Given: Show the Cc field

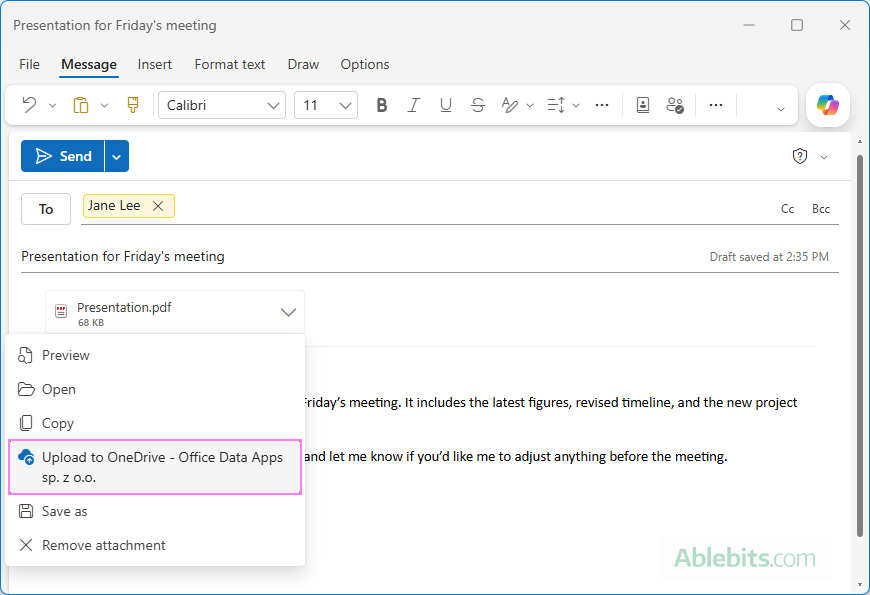Looking at the screenshot, I should 787,209.
